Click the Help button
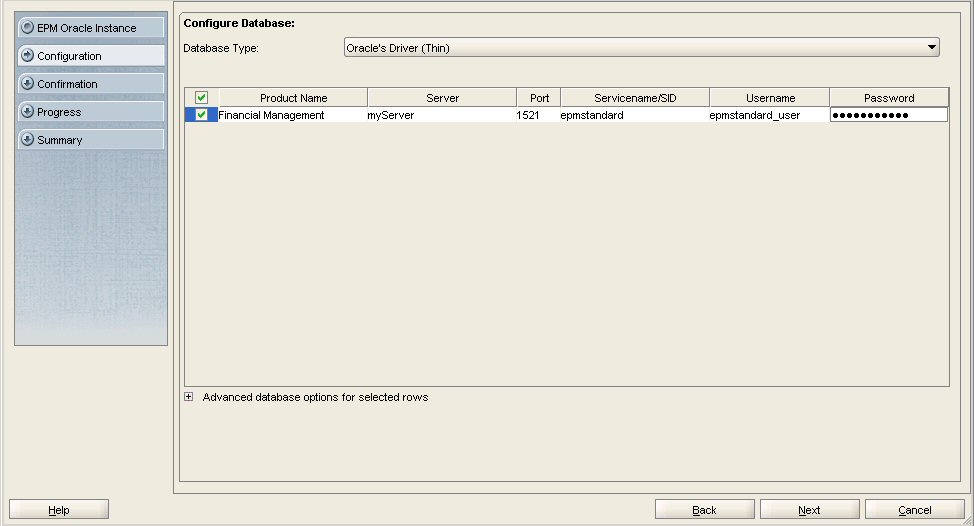 click(x=59, y=509)
